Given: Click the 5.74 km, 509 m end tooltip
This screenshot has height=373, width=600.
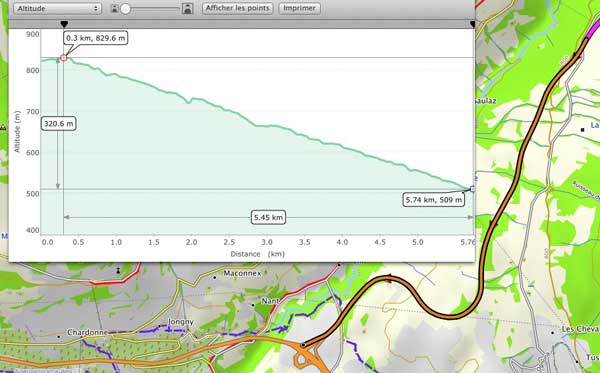Looking at the screenshot, I should pyautogui.click(x=434, y=200).
